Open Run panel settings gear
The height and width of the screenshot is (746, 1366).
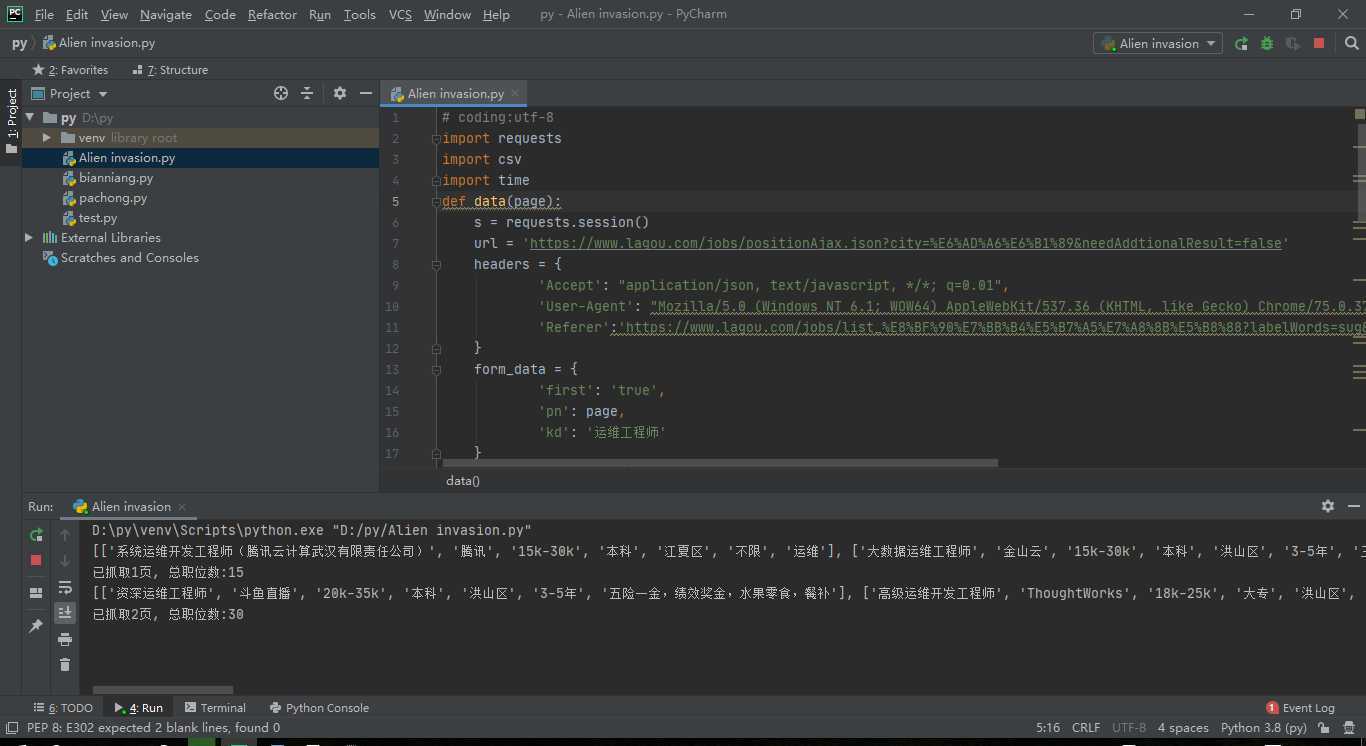point(1328,506)
